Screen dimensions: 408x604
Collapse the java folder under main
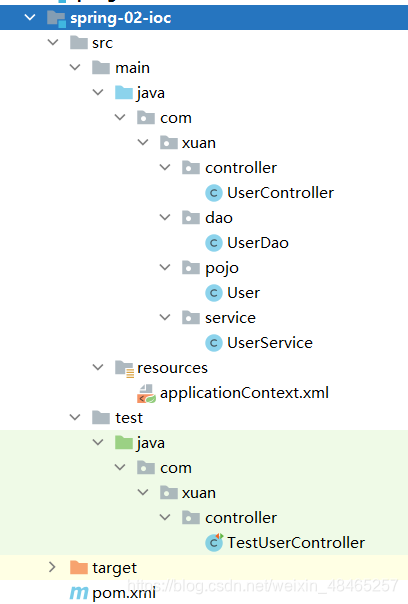click(98, 92)
